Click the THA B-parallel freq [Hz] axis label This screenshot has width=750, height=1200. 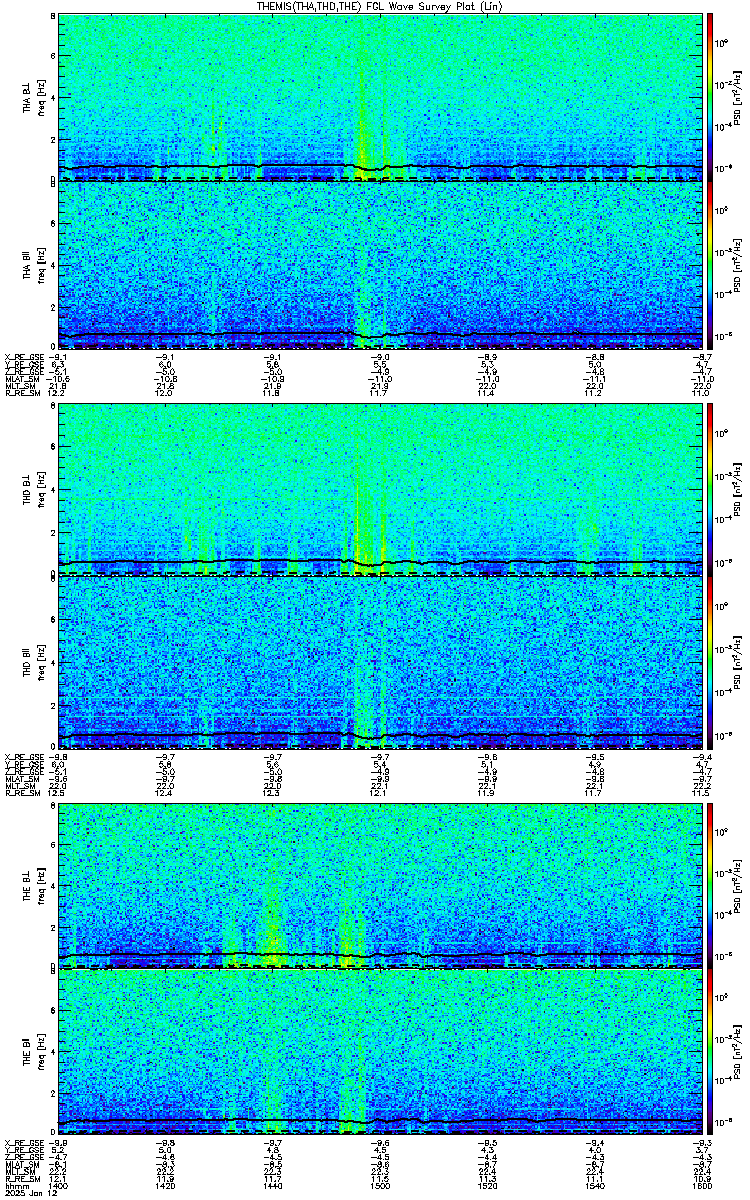pos(41,266)
